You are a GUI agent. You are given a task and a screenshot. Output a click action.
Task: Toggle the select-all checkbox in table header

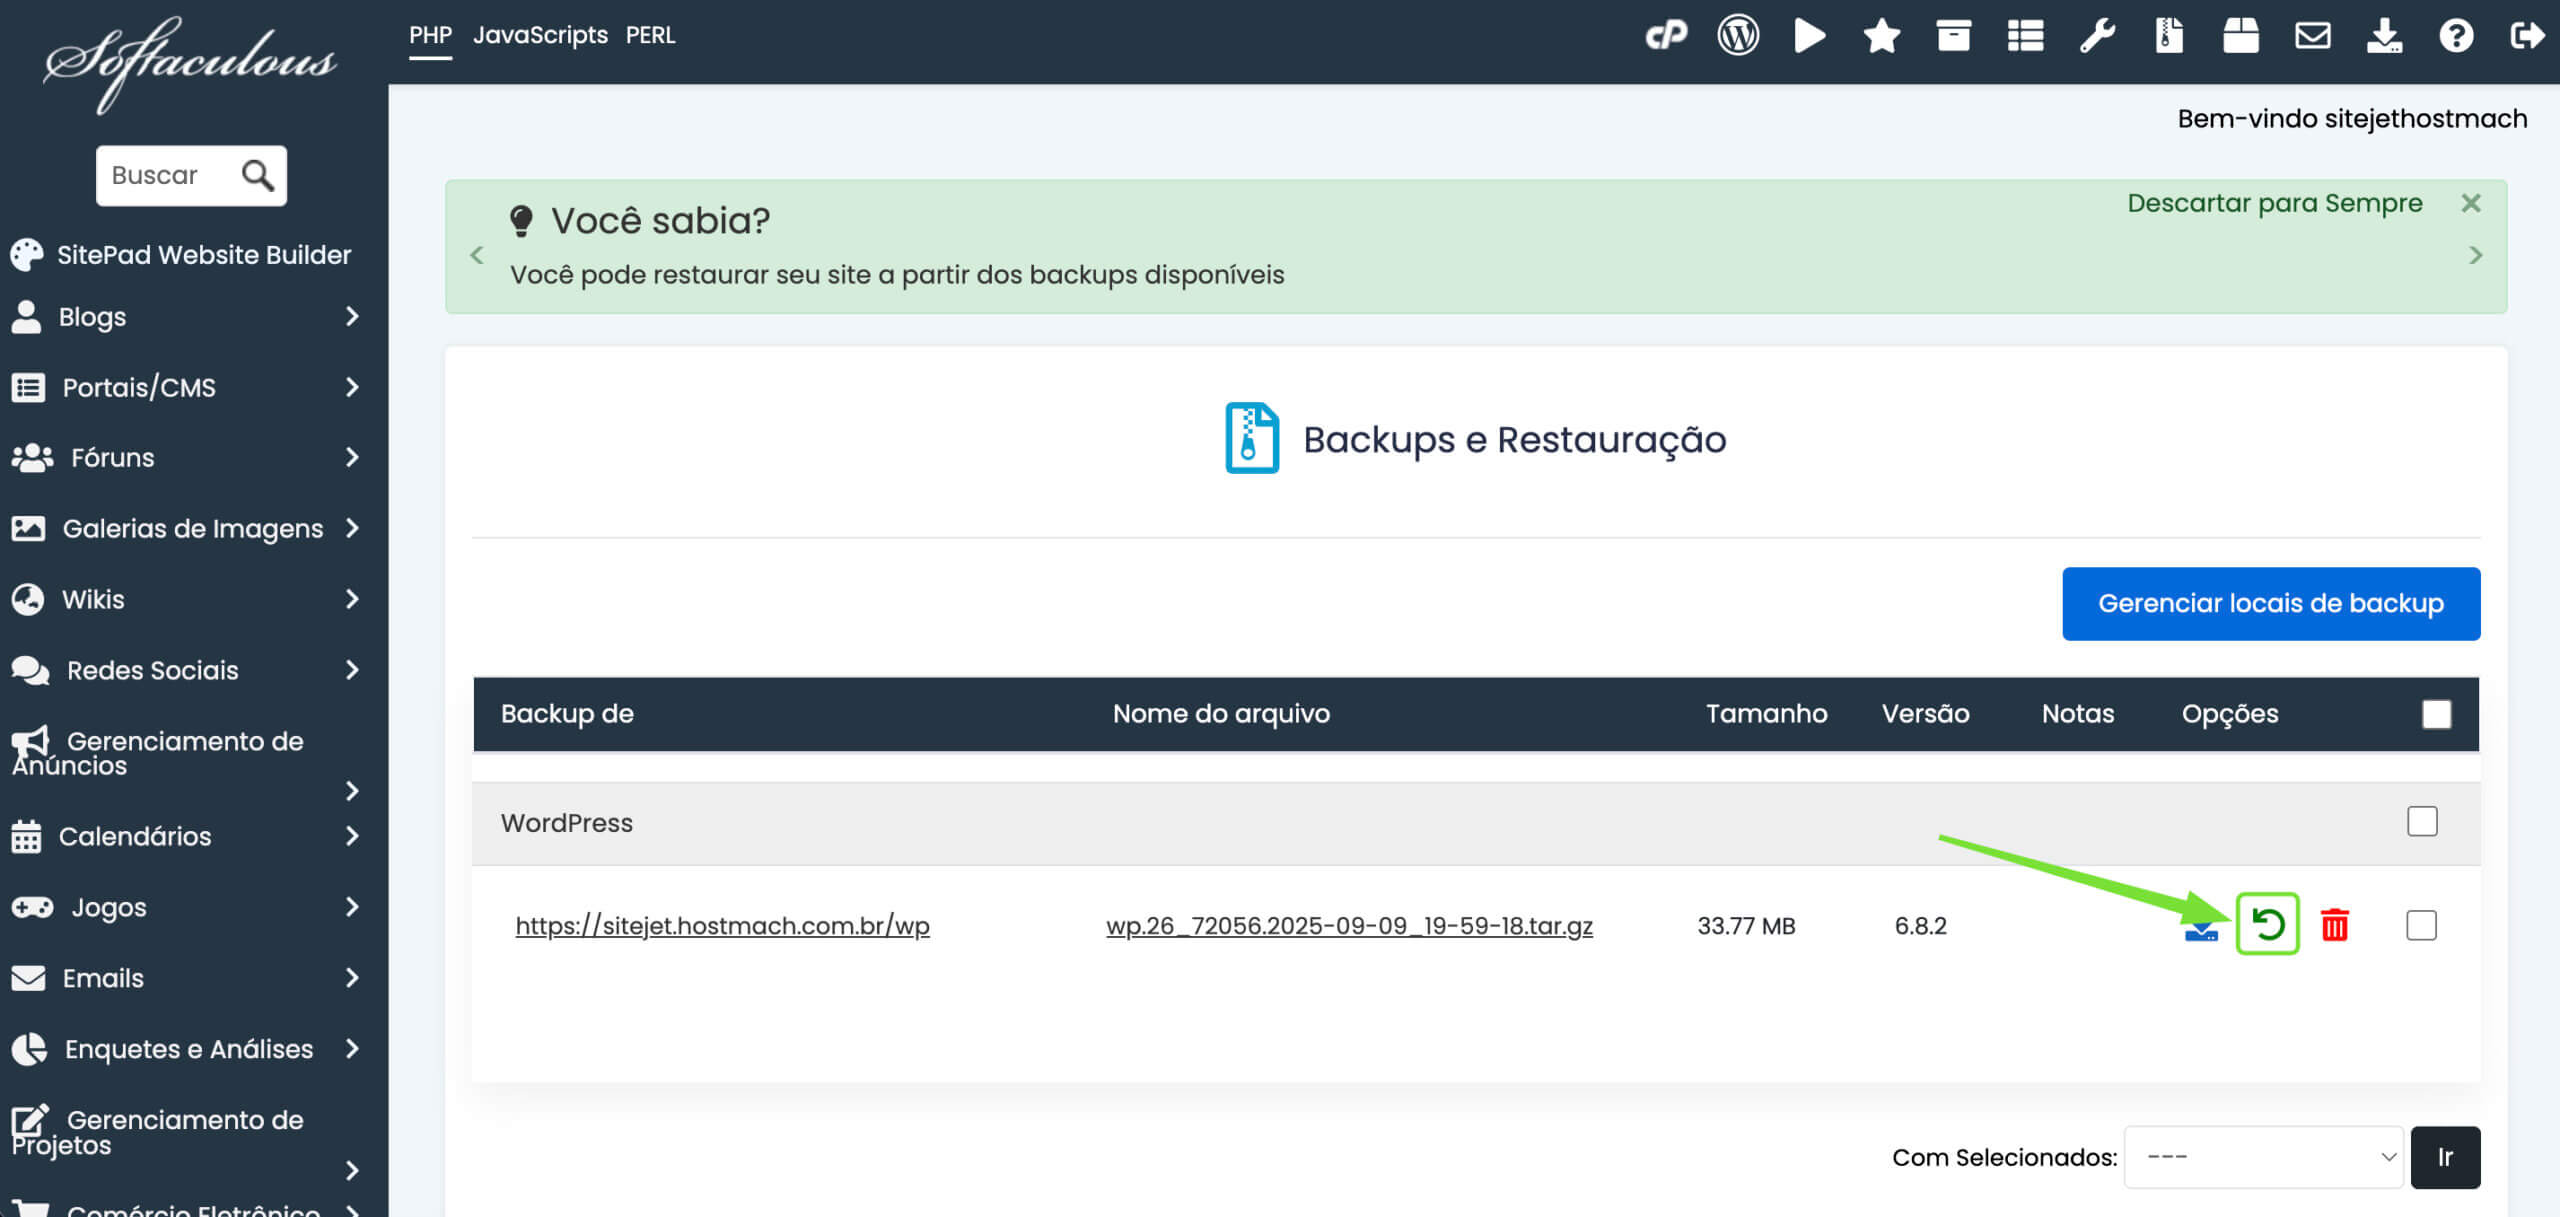[2436, 714]
